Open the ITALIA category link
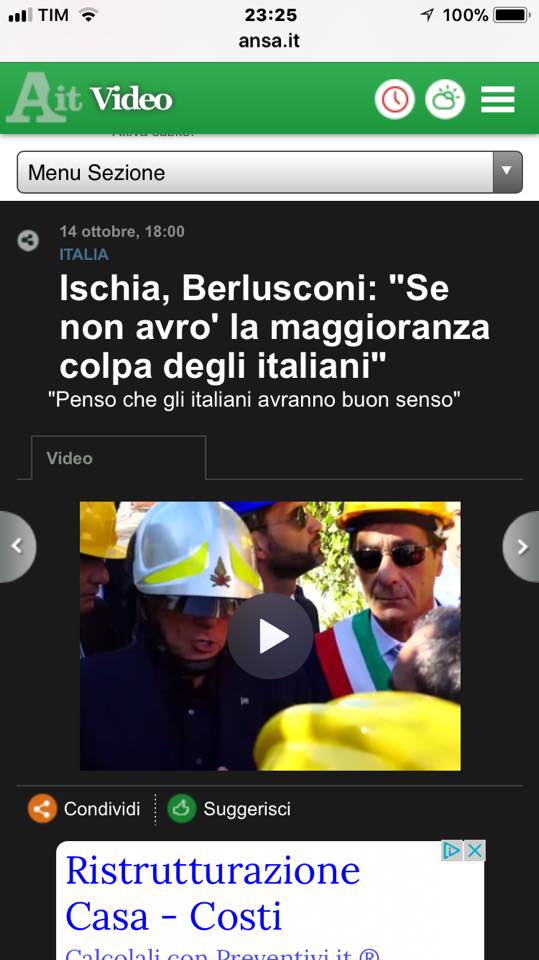Screen dimensions: 539x960 tap(84, 254)
